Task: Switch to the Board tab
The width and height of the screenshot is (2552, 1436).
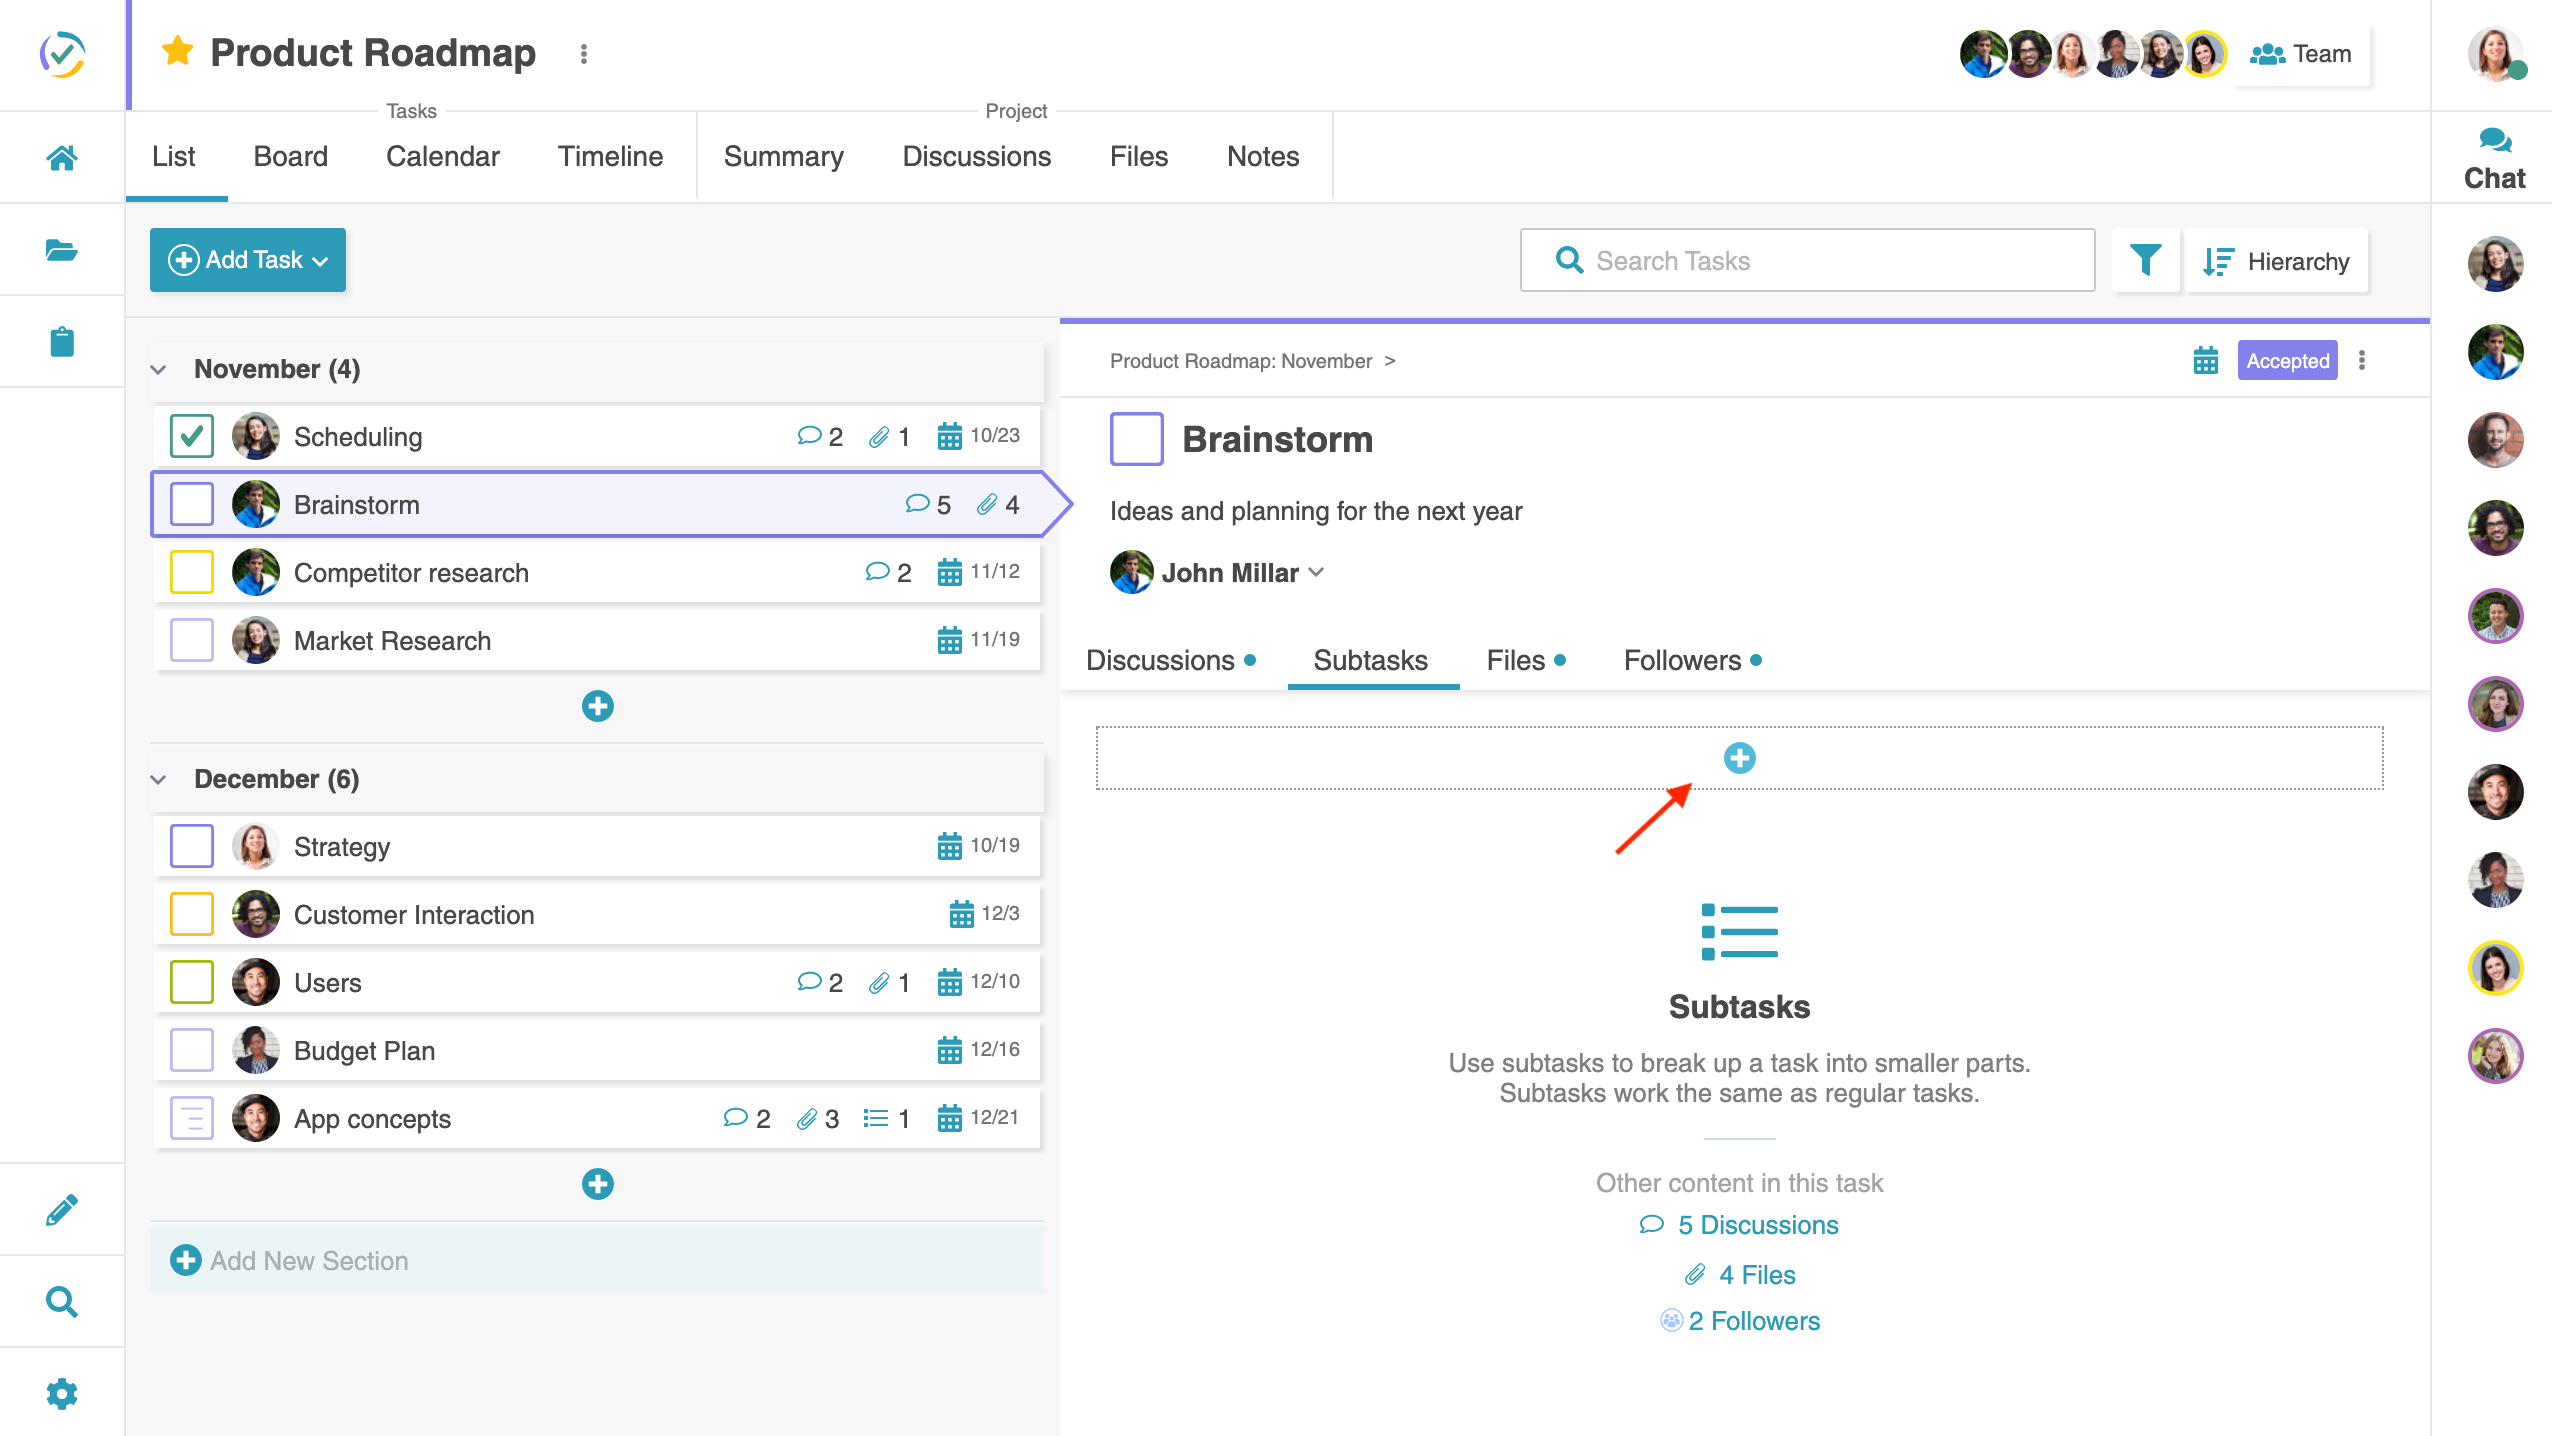Action: pos(289,156)
